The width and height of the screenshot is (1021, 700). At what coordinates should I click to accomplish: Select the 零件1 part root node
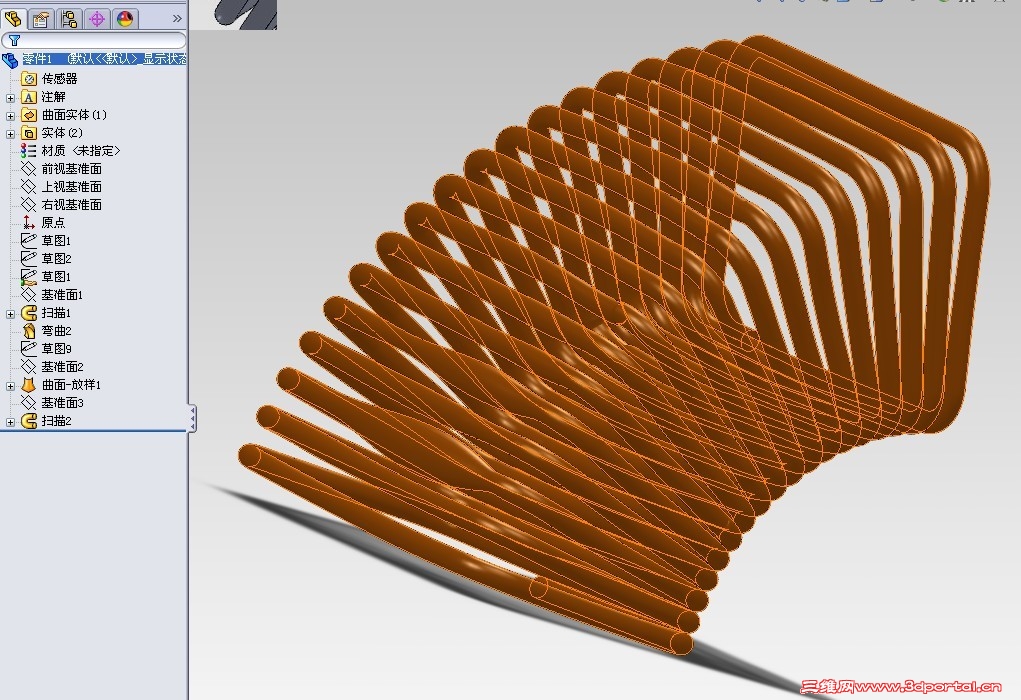94,59
